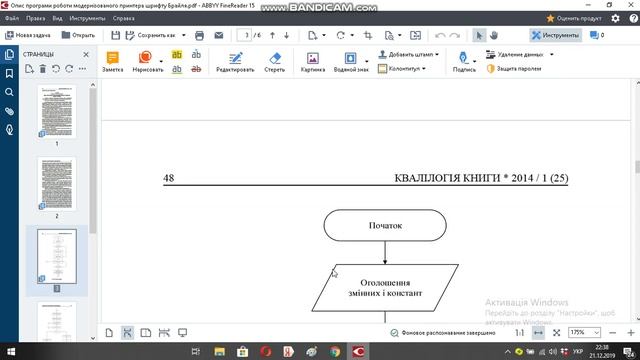Toggle fit to width button

538,333
